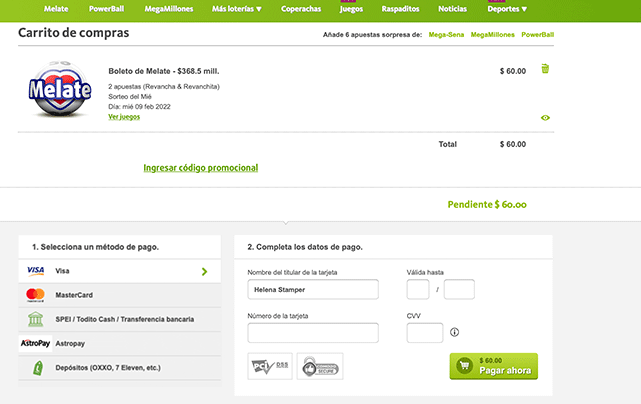Select SPEI / Todito Cash bank transfer option
The width and height of the screenshot is (641, 404).
pos(119,319)
